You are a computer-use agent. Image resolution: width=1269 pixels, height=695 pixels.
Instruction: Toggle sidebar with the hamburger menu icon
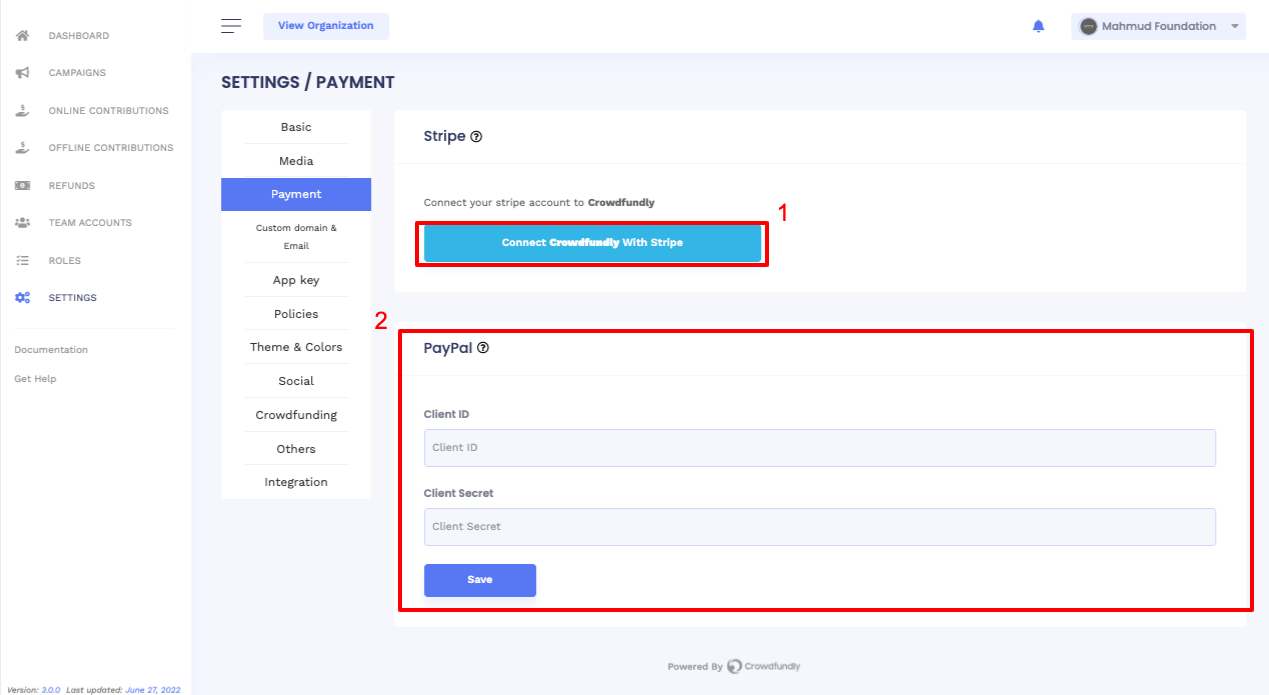pyautogui.click(x=231, y=26)
